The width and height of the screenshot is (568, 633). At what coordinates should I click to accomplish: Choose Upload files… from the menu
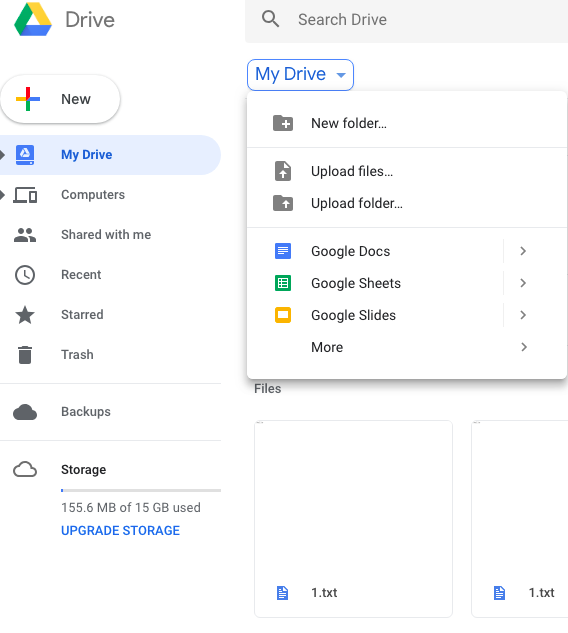point(407,171)
